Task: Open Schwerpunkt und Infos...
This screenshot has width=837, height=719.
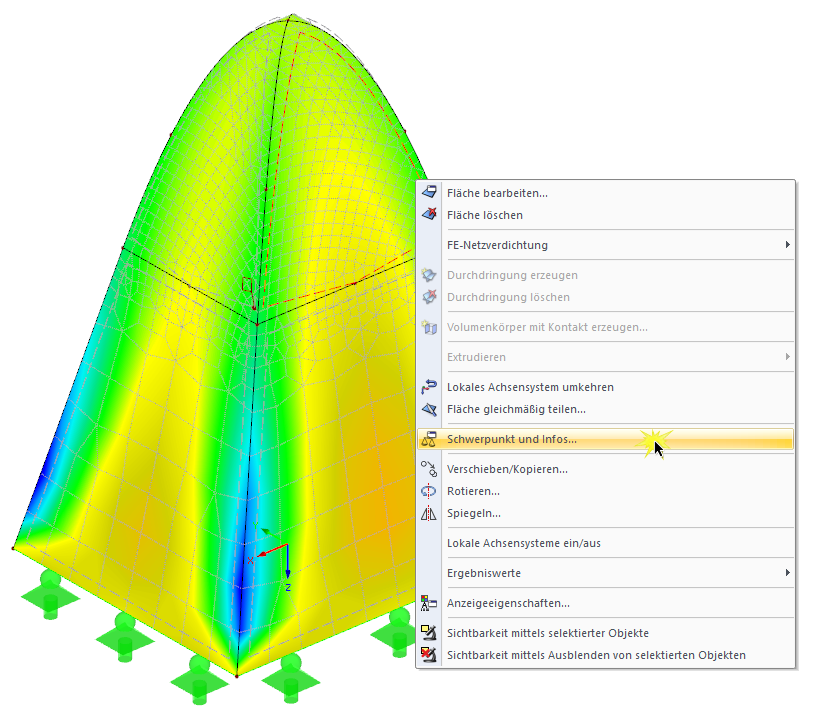Action: tap(605, 439)
